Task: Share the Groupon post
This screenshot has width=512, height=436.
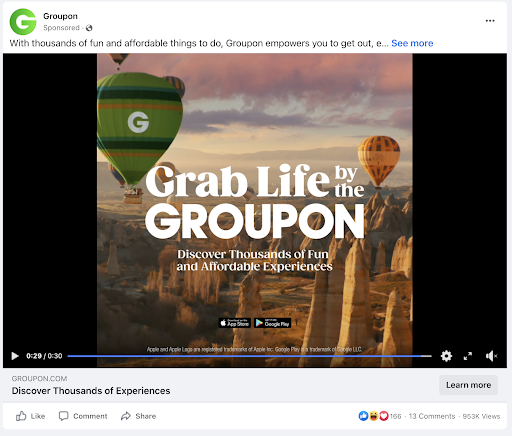Action: (x=138, y=416)
